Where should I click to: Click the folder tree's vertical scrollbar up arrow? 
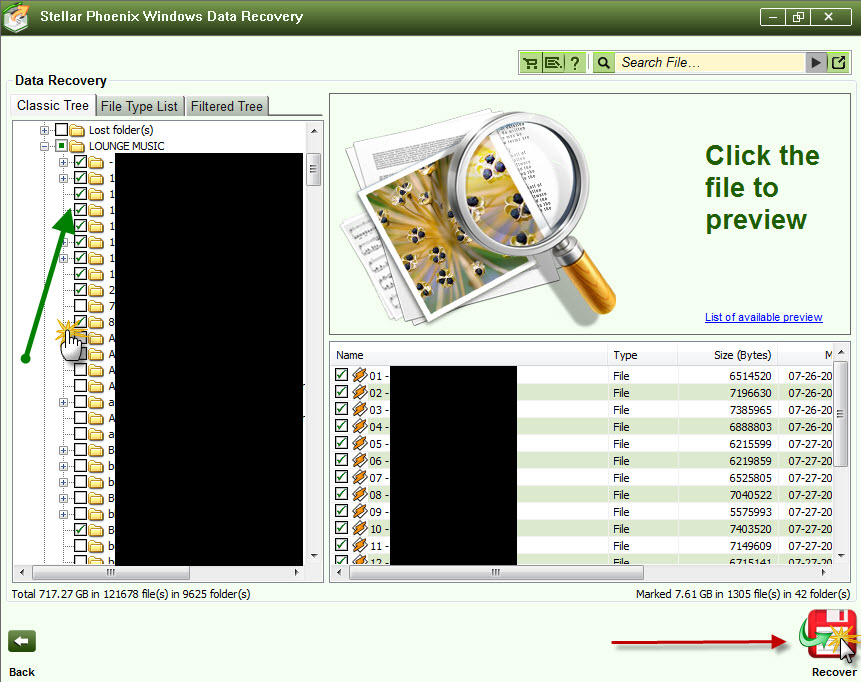[314, 131]
